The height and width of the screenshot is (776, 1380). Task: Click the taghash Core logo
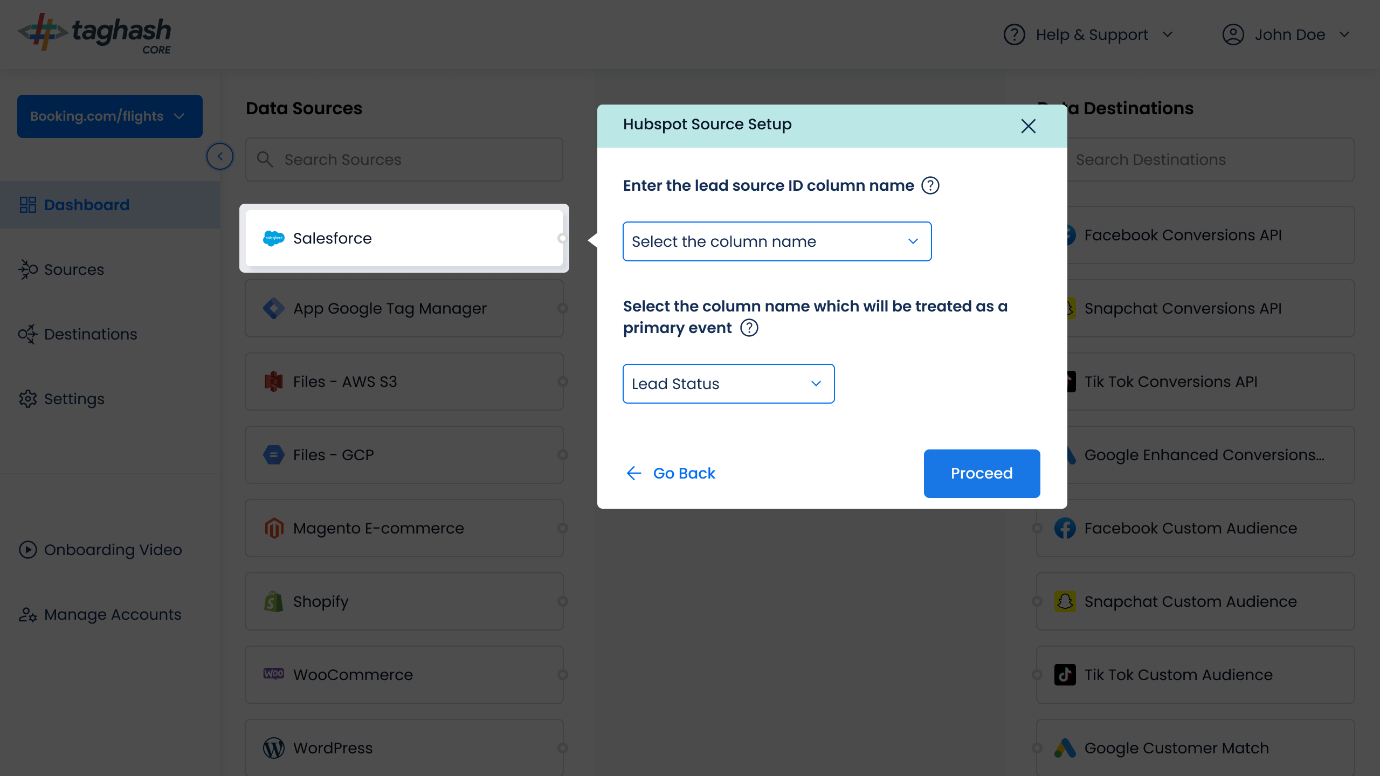(x=95, y=34)
